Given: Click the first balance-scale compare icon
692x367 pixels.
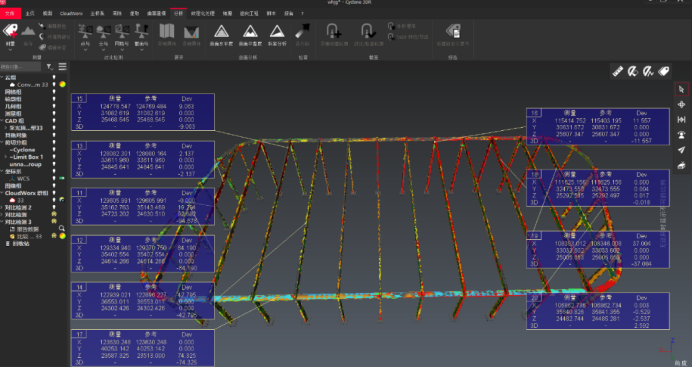Looking at the screenshot, I should [85, 31].
